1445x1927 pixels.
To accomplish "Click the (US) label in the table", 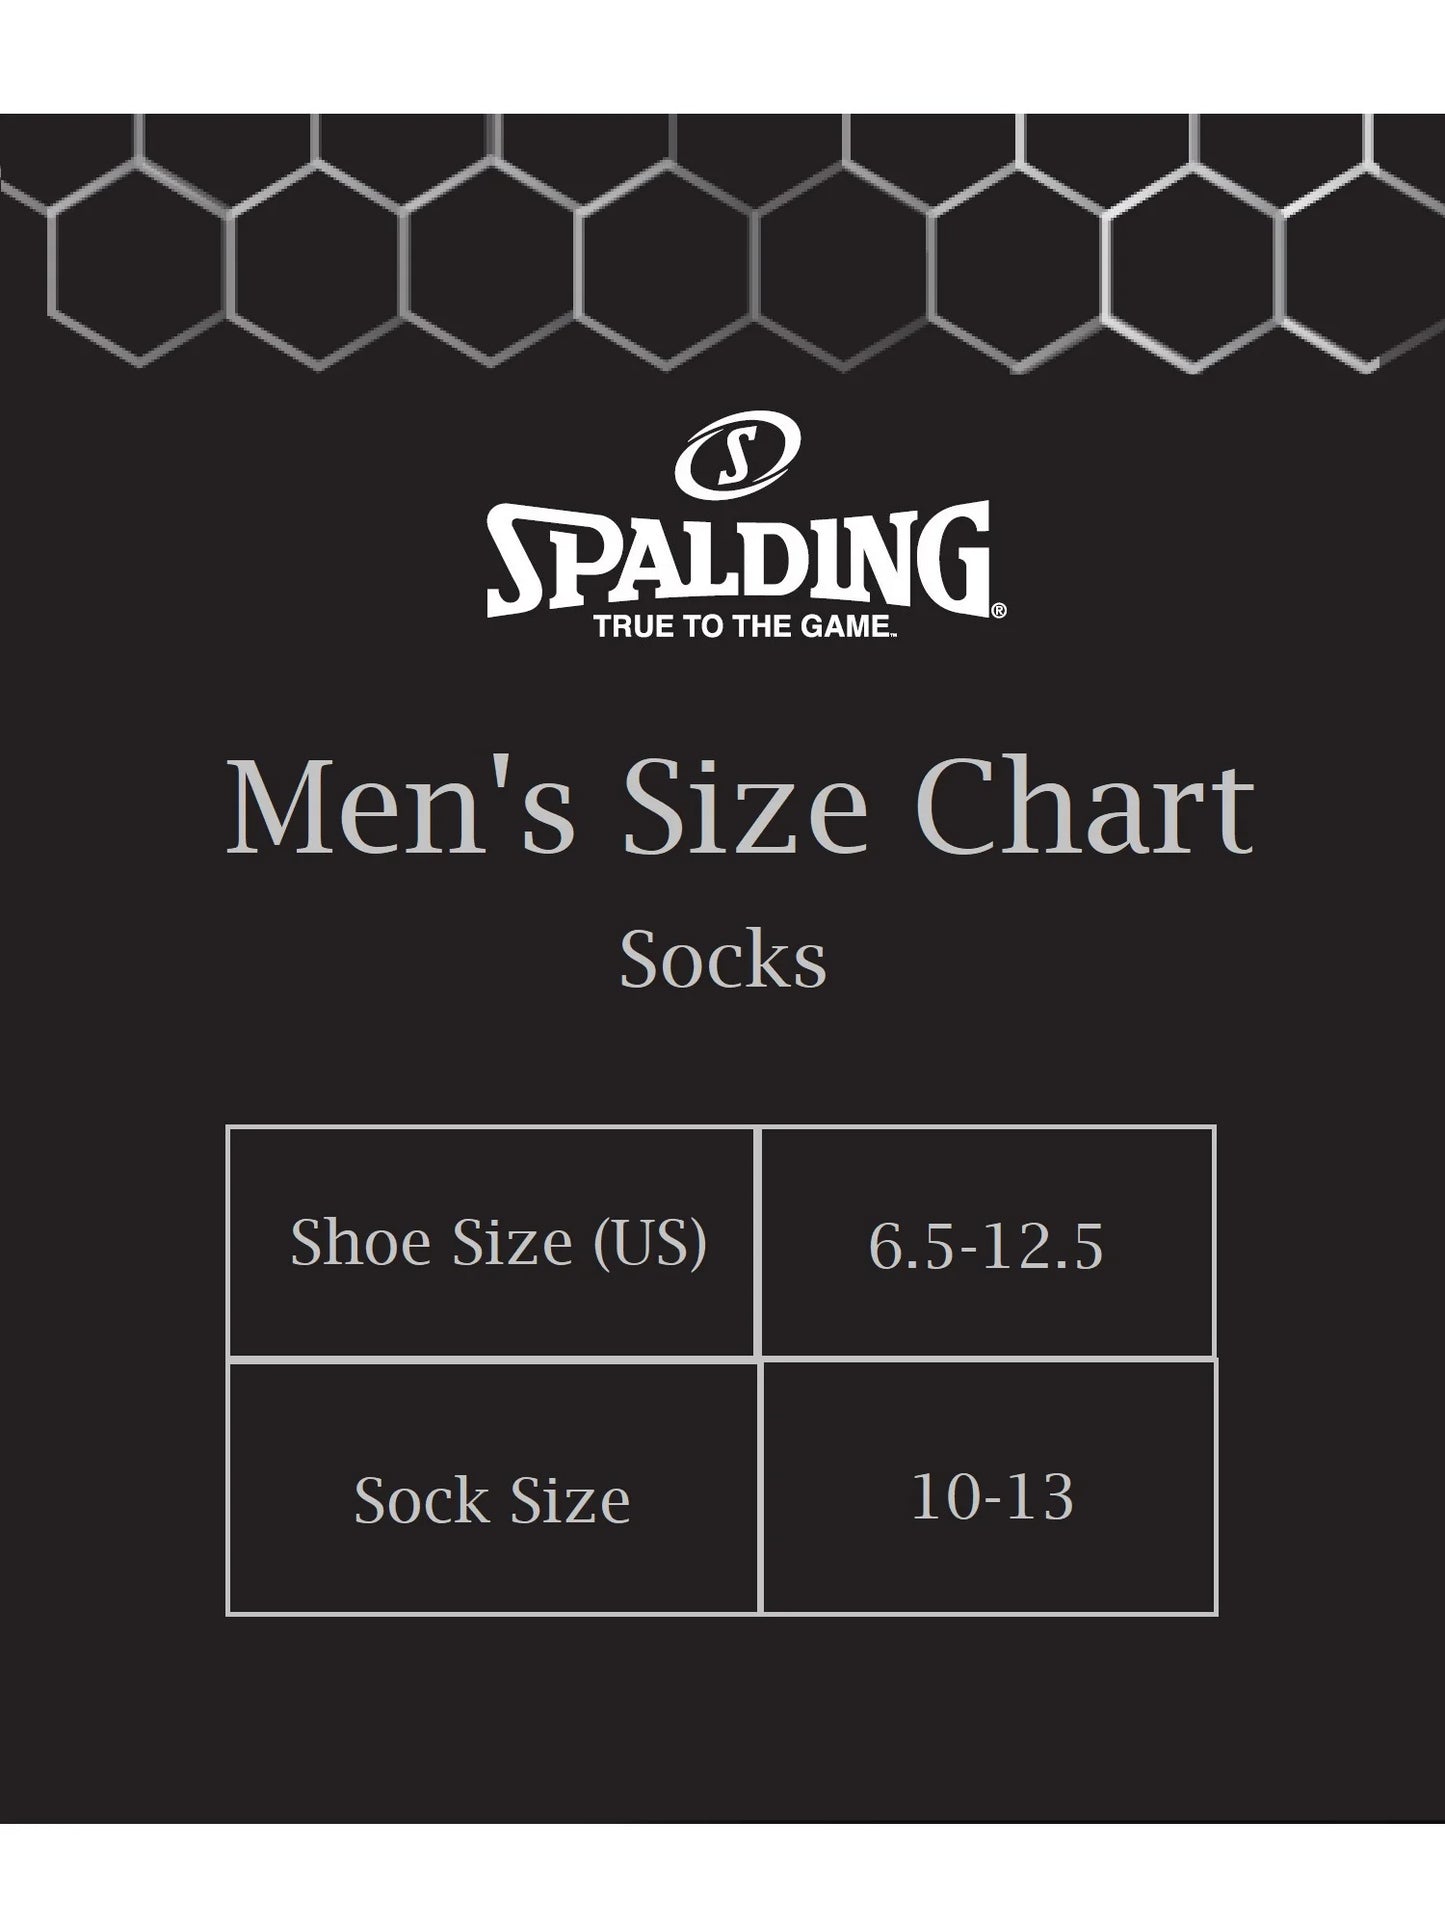I will [x=650, y=1242].
